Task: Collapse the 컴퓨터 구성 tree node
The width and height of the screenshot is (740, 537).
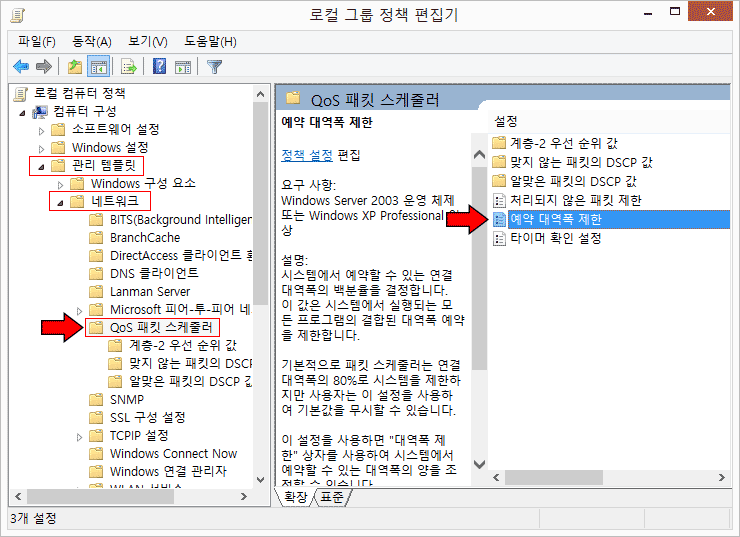Action: pos(22,113)
